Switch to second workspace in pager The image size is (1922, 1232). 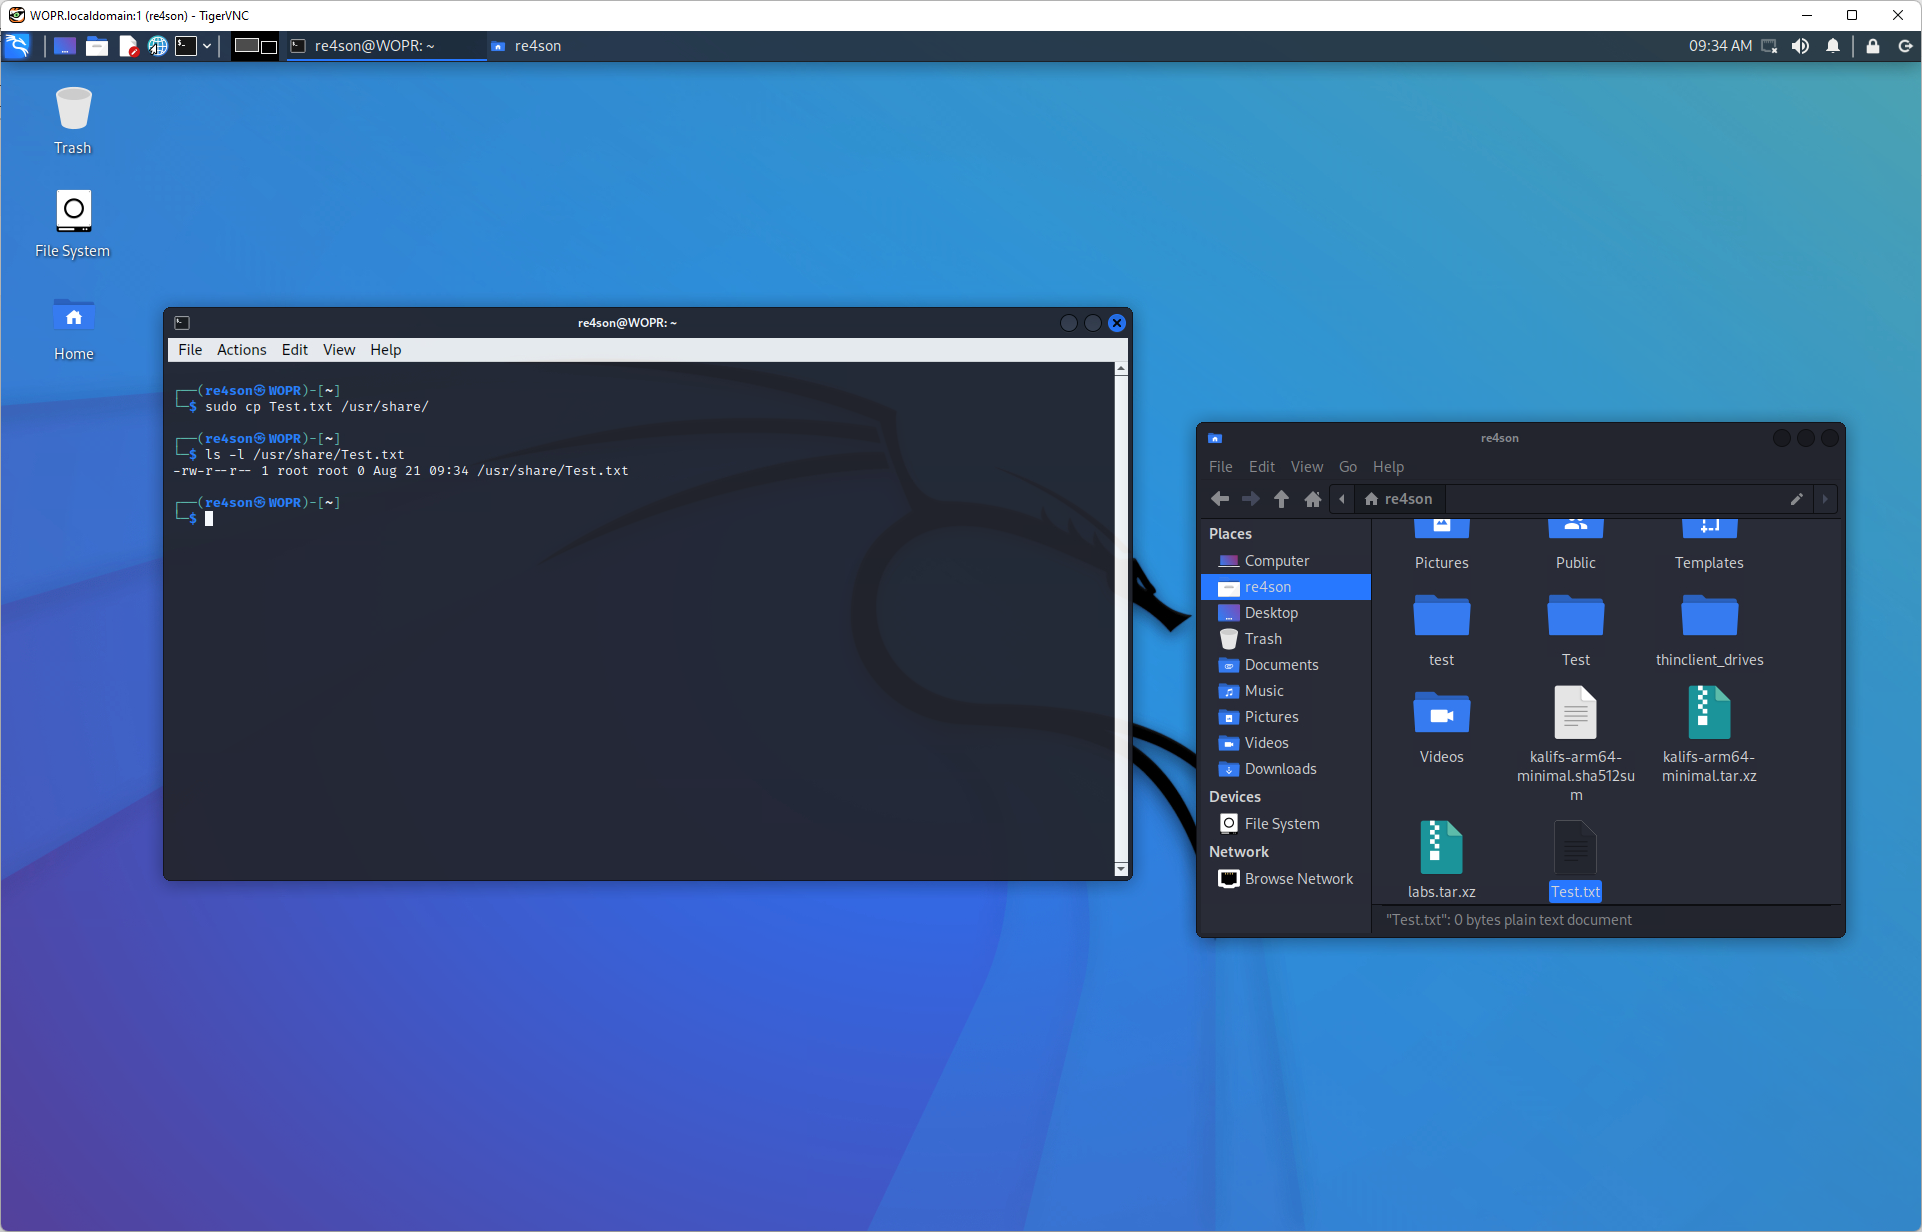268,46
